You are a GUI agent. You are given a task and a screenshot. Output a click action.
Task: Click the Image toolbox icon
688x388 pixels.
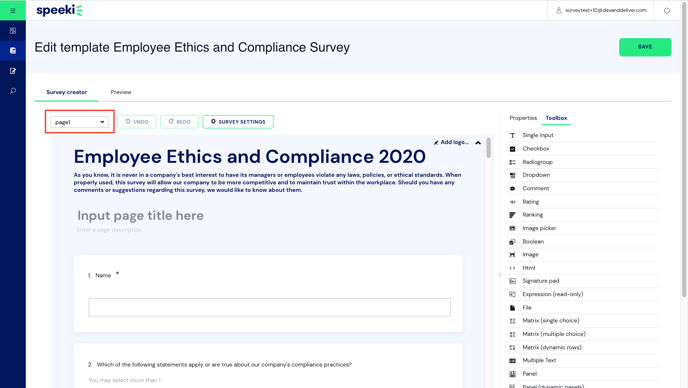click(512, 255)
